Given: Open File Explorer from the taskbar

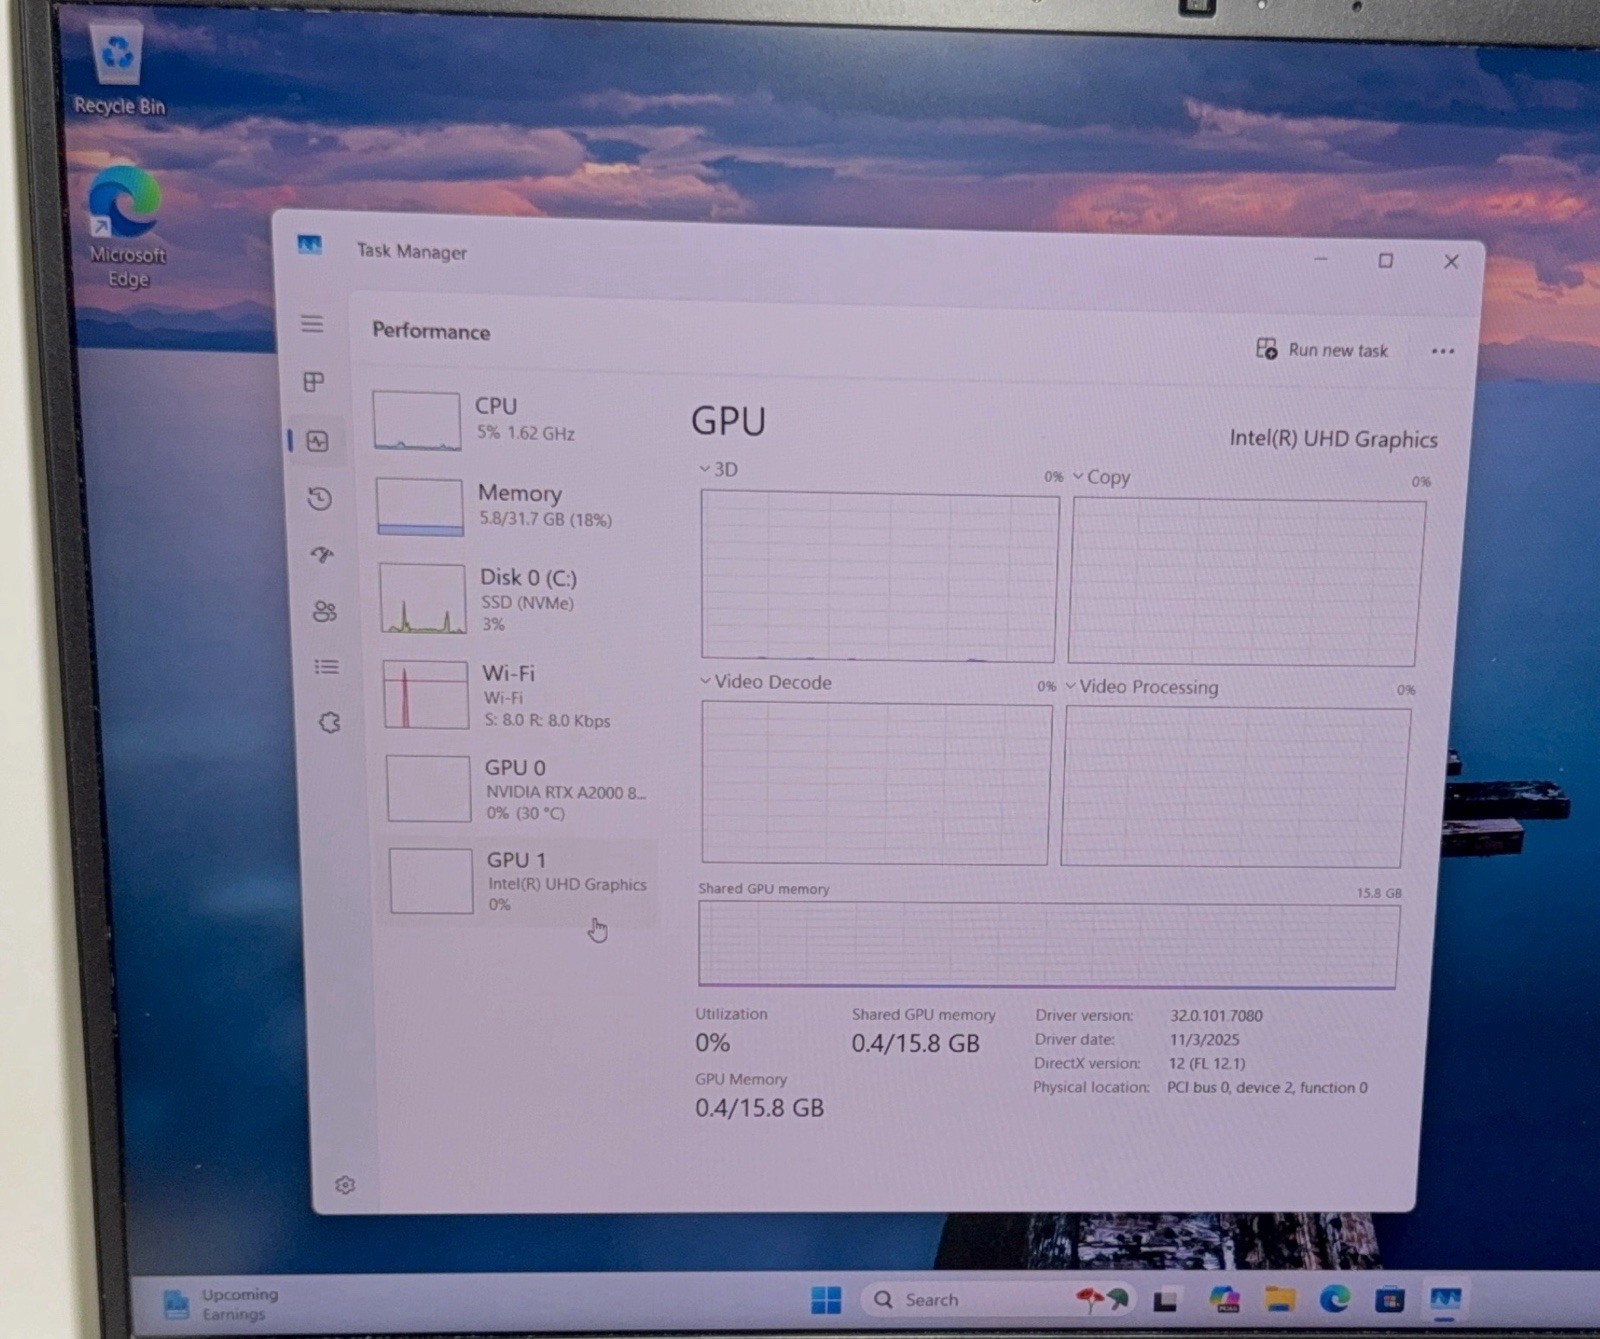Looking at the screenshot, I should [x=1279, y=1300].
